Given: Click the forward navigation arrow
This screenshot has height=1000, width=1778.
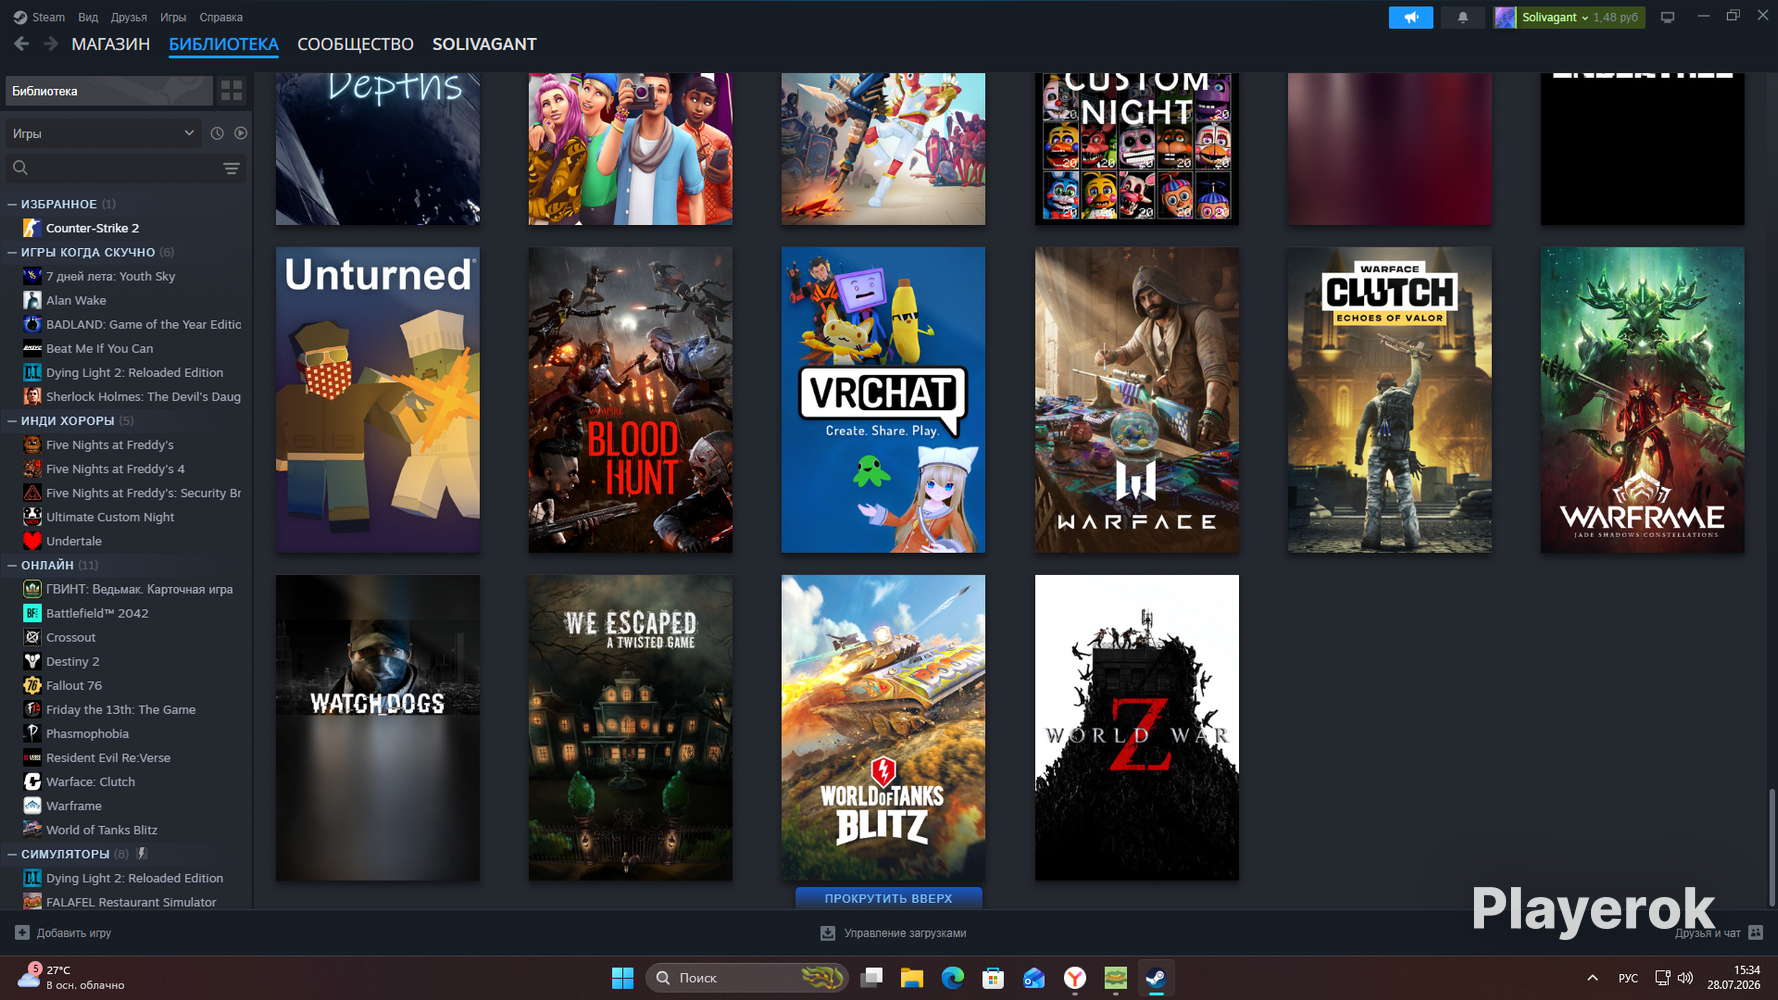Looking at the screenshot, I should [x=50, y=44].
